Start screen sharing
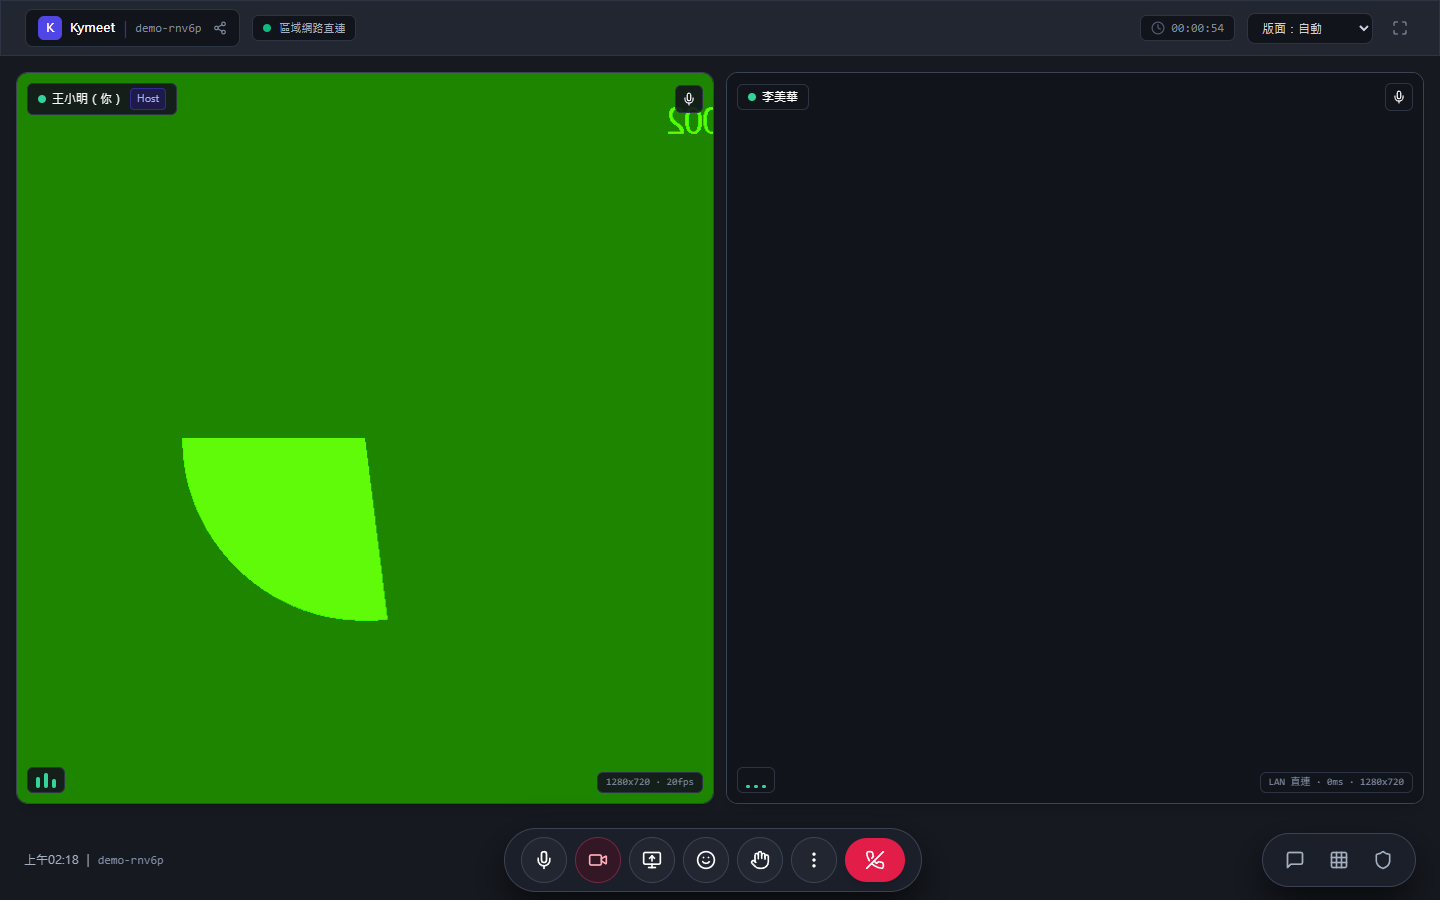The image size is (1440, 900). (x=652, y=860)
